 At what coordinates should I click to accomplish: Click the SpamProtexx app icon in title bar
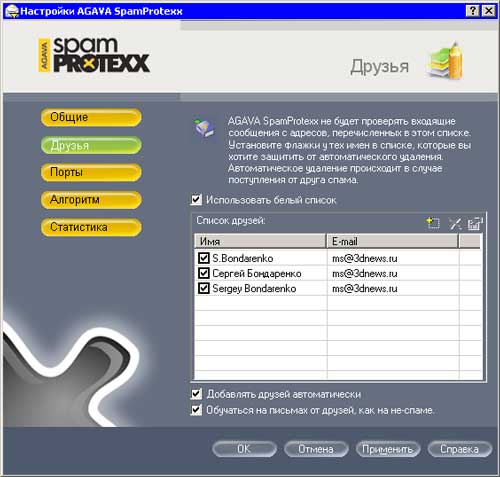pyautogui.click(x=12, y=11)
